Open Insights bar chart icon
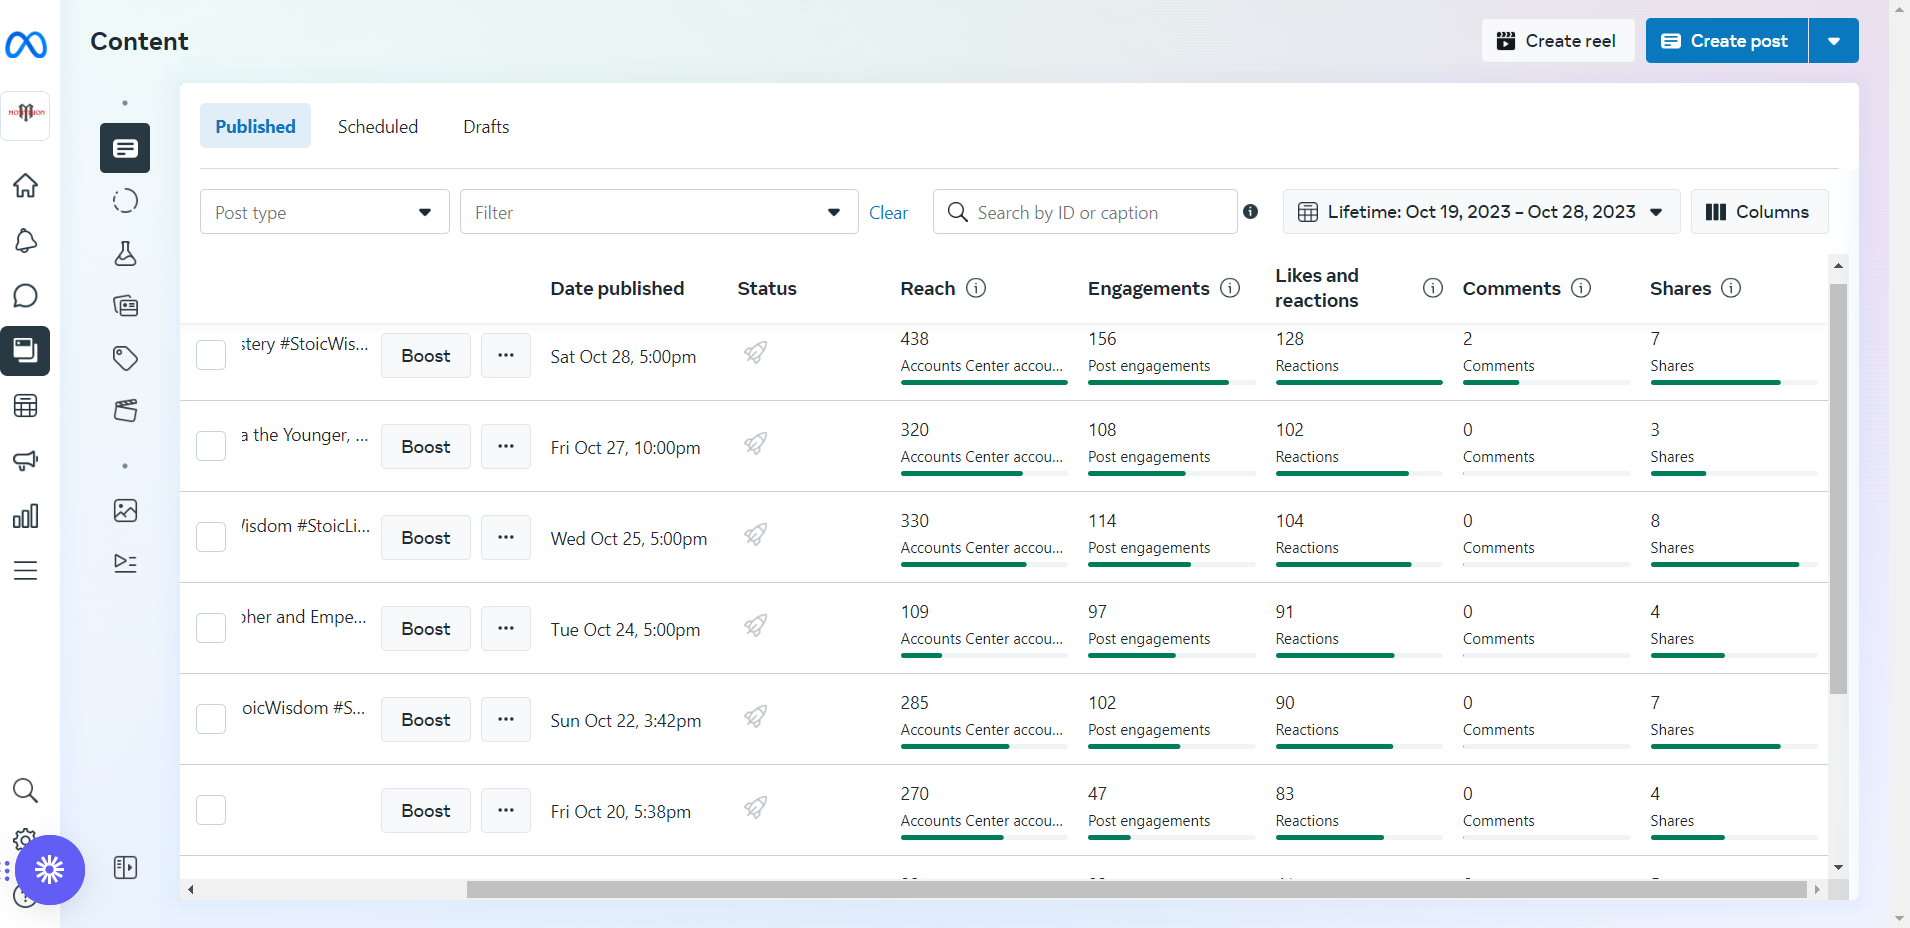Screen dimensions: 1910x928 [26, 516]
